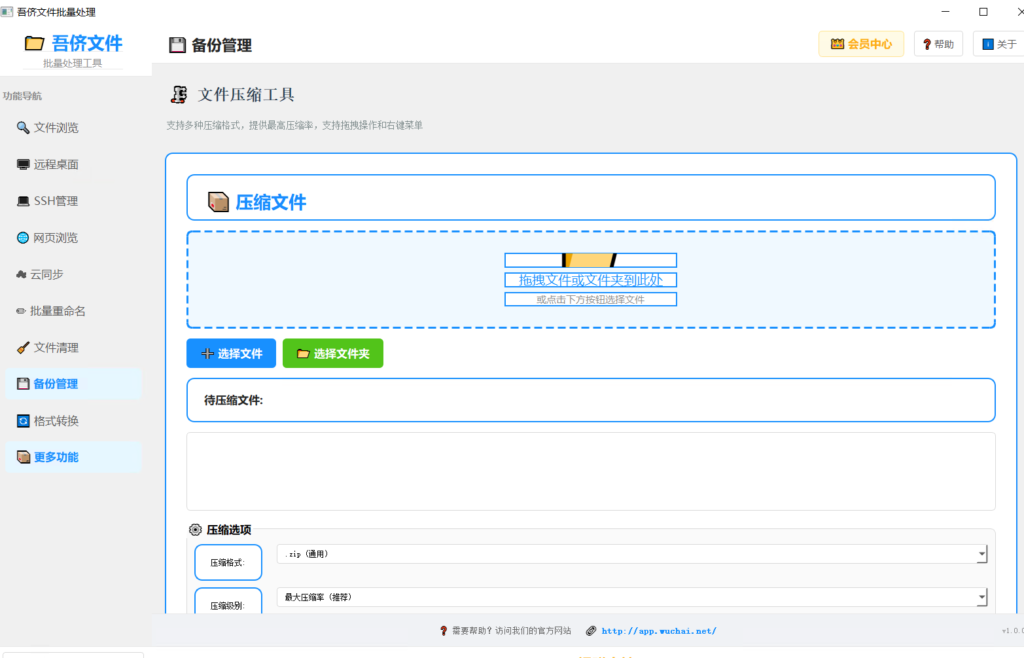
Task: Click the broom icon beside 文件清理
Action: pyautogui.click(x=23, y=347)
